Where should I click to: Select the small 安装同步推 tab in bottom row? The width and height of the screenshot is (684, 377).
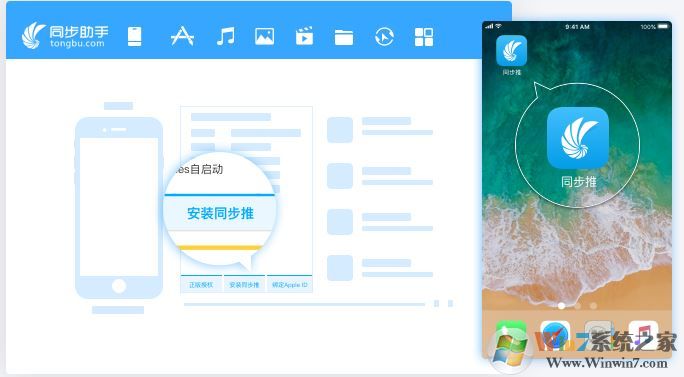244,284
